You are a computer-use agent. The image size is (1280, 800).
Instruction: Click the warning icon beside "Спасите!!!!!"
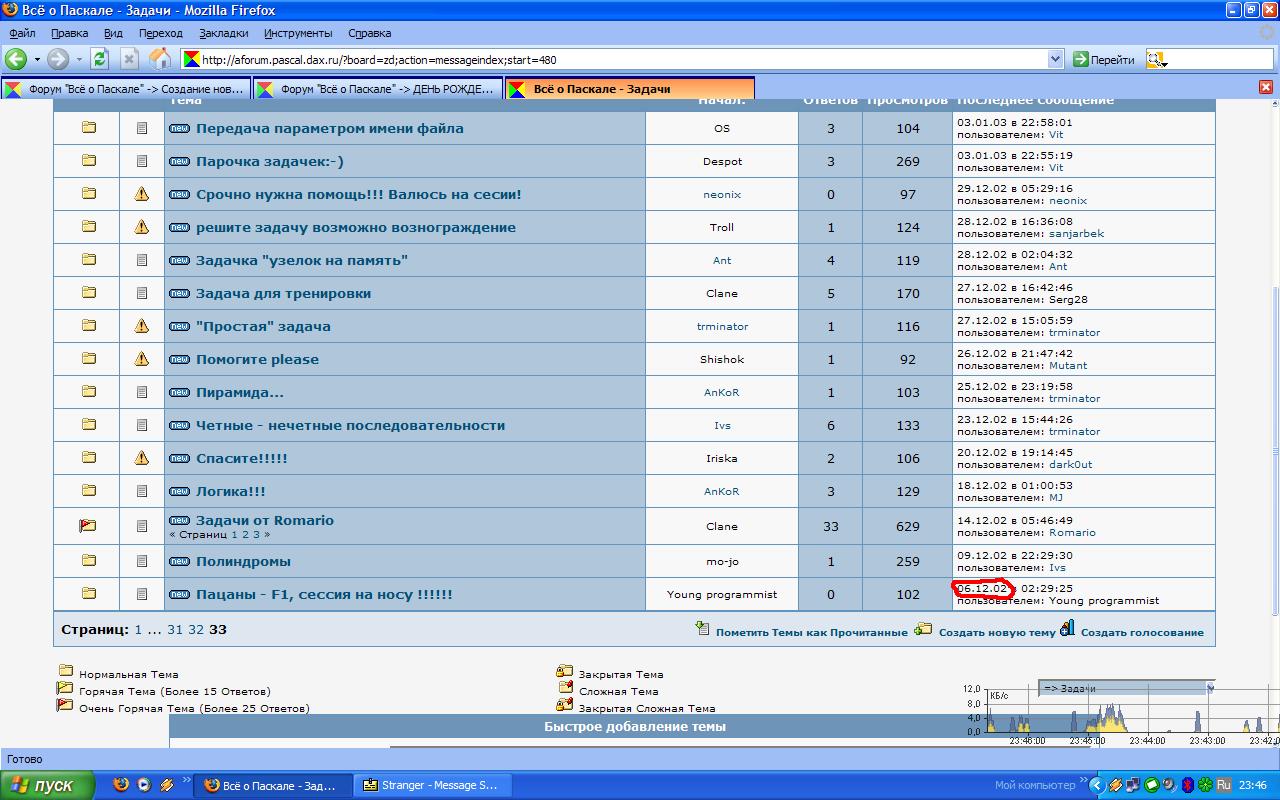pos(142,458)
